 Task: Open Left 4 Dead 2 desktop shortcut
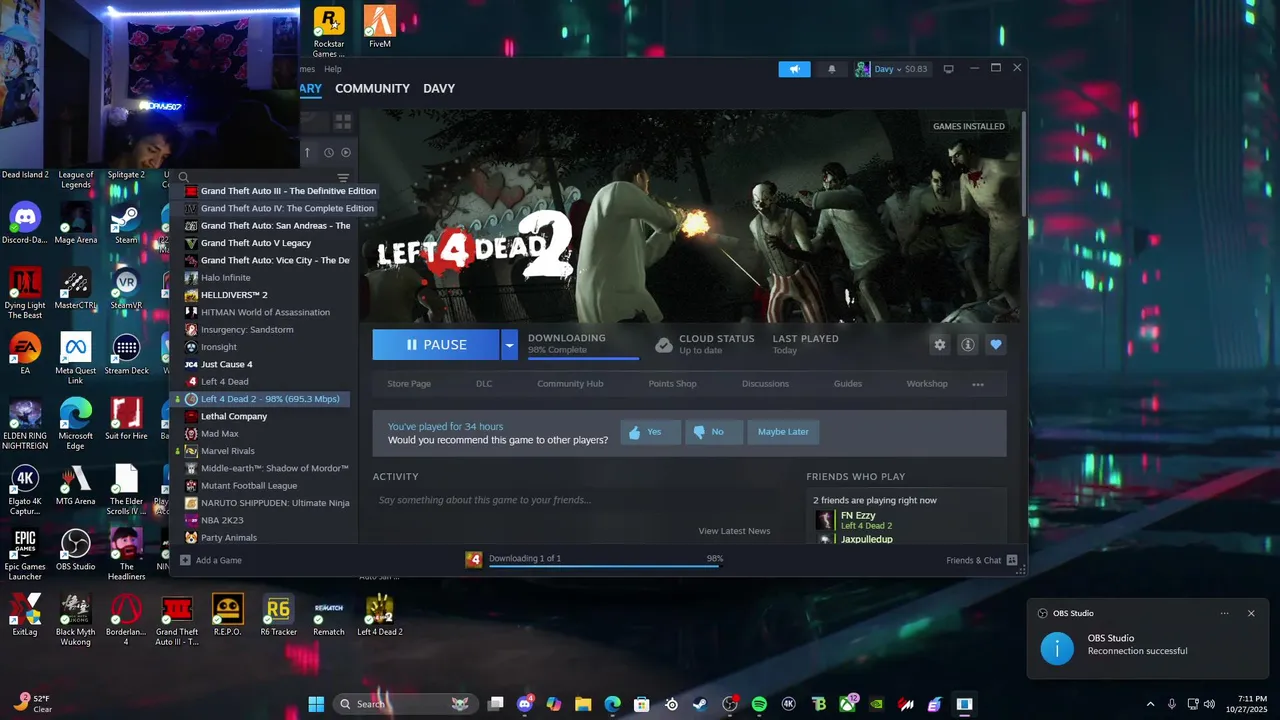point(379,615)
